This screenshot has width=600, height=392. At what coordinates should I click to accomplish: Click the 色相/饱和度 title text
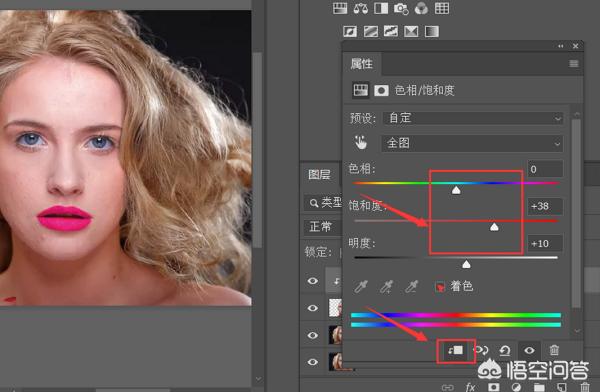[424, 90]
